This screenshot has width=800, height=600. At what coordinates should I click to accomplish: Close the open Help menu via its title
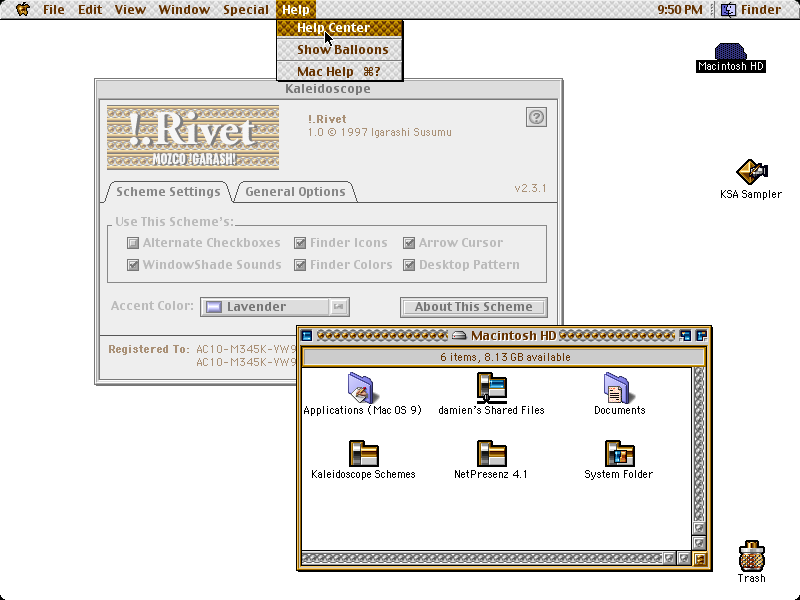[x=296, y=10]
